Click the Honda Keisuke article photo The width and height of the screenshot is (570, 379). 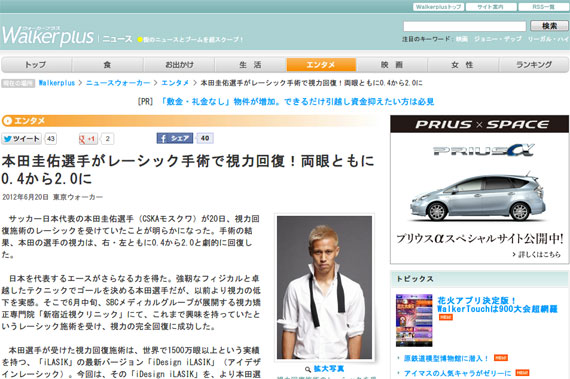point(324,287)
